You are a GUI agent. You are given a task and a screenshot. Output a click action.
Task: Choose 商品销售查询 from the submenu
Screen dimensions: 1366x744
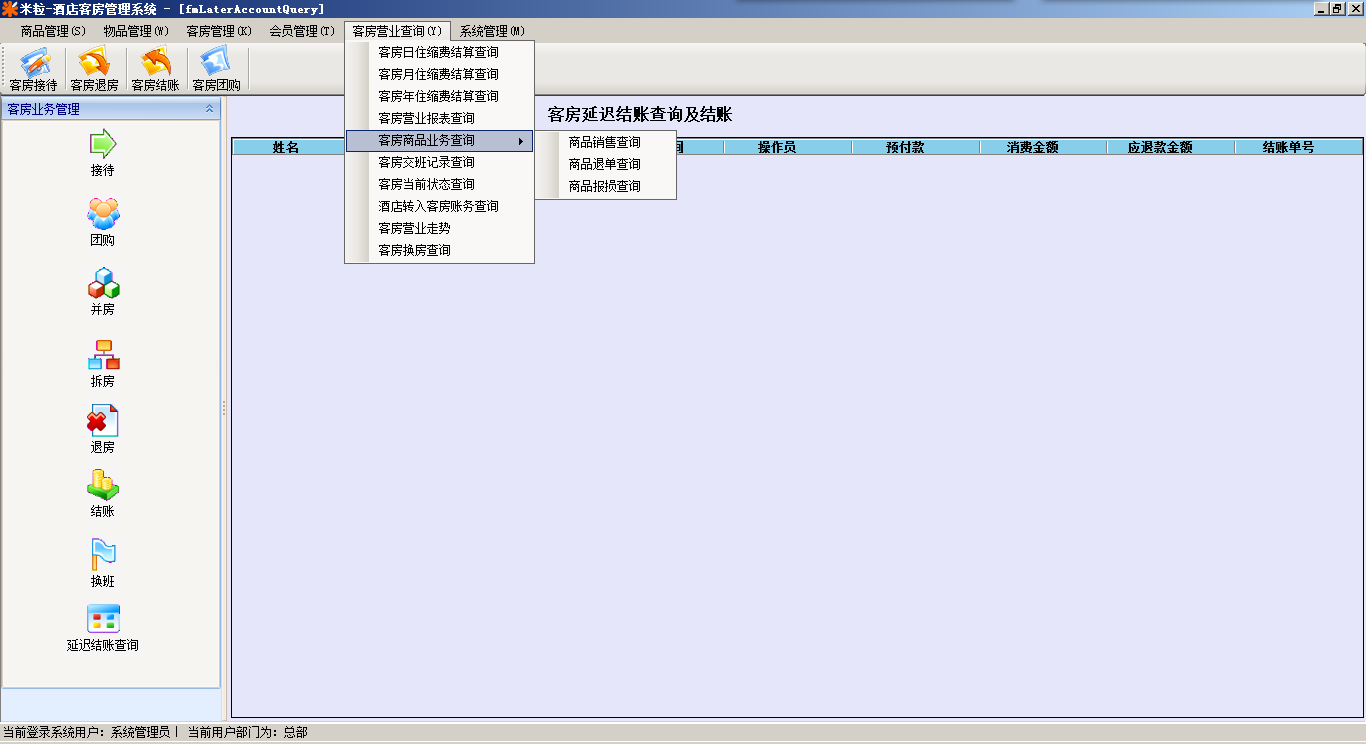(x=605, y=142)
